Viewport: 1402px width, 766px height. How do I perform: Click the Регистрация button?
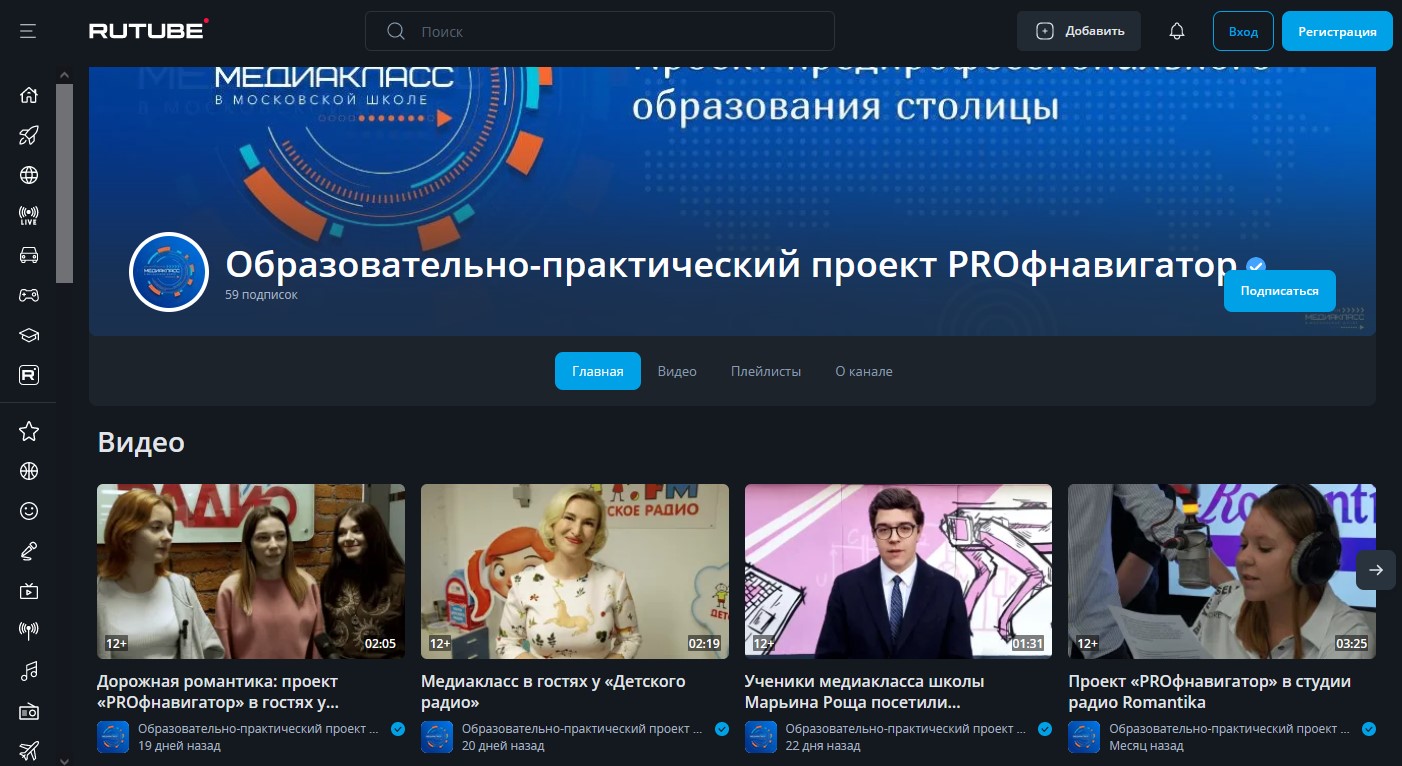coord(1337,31)
